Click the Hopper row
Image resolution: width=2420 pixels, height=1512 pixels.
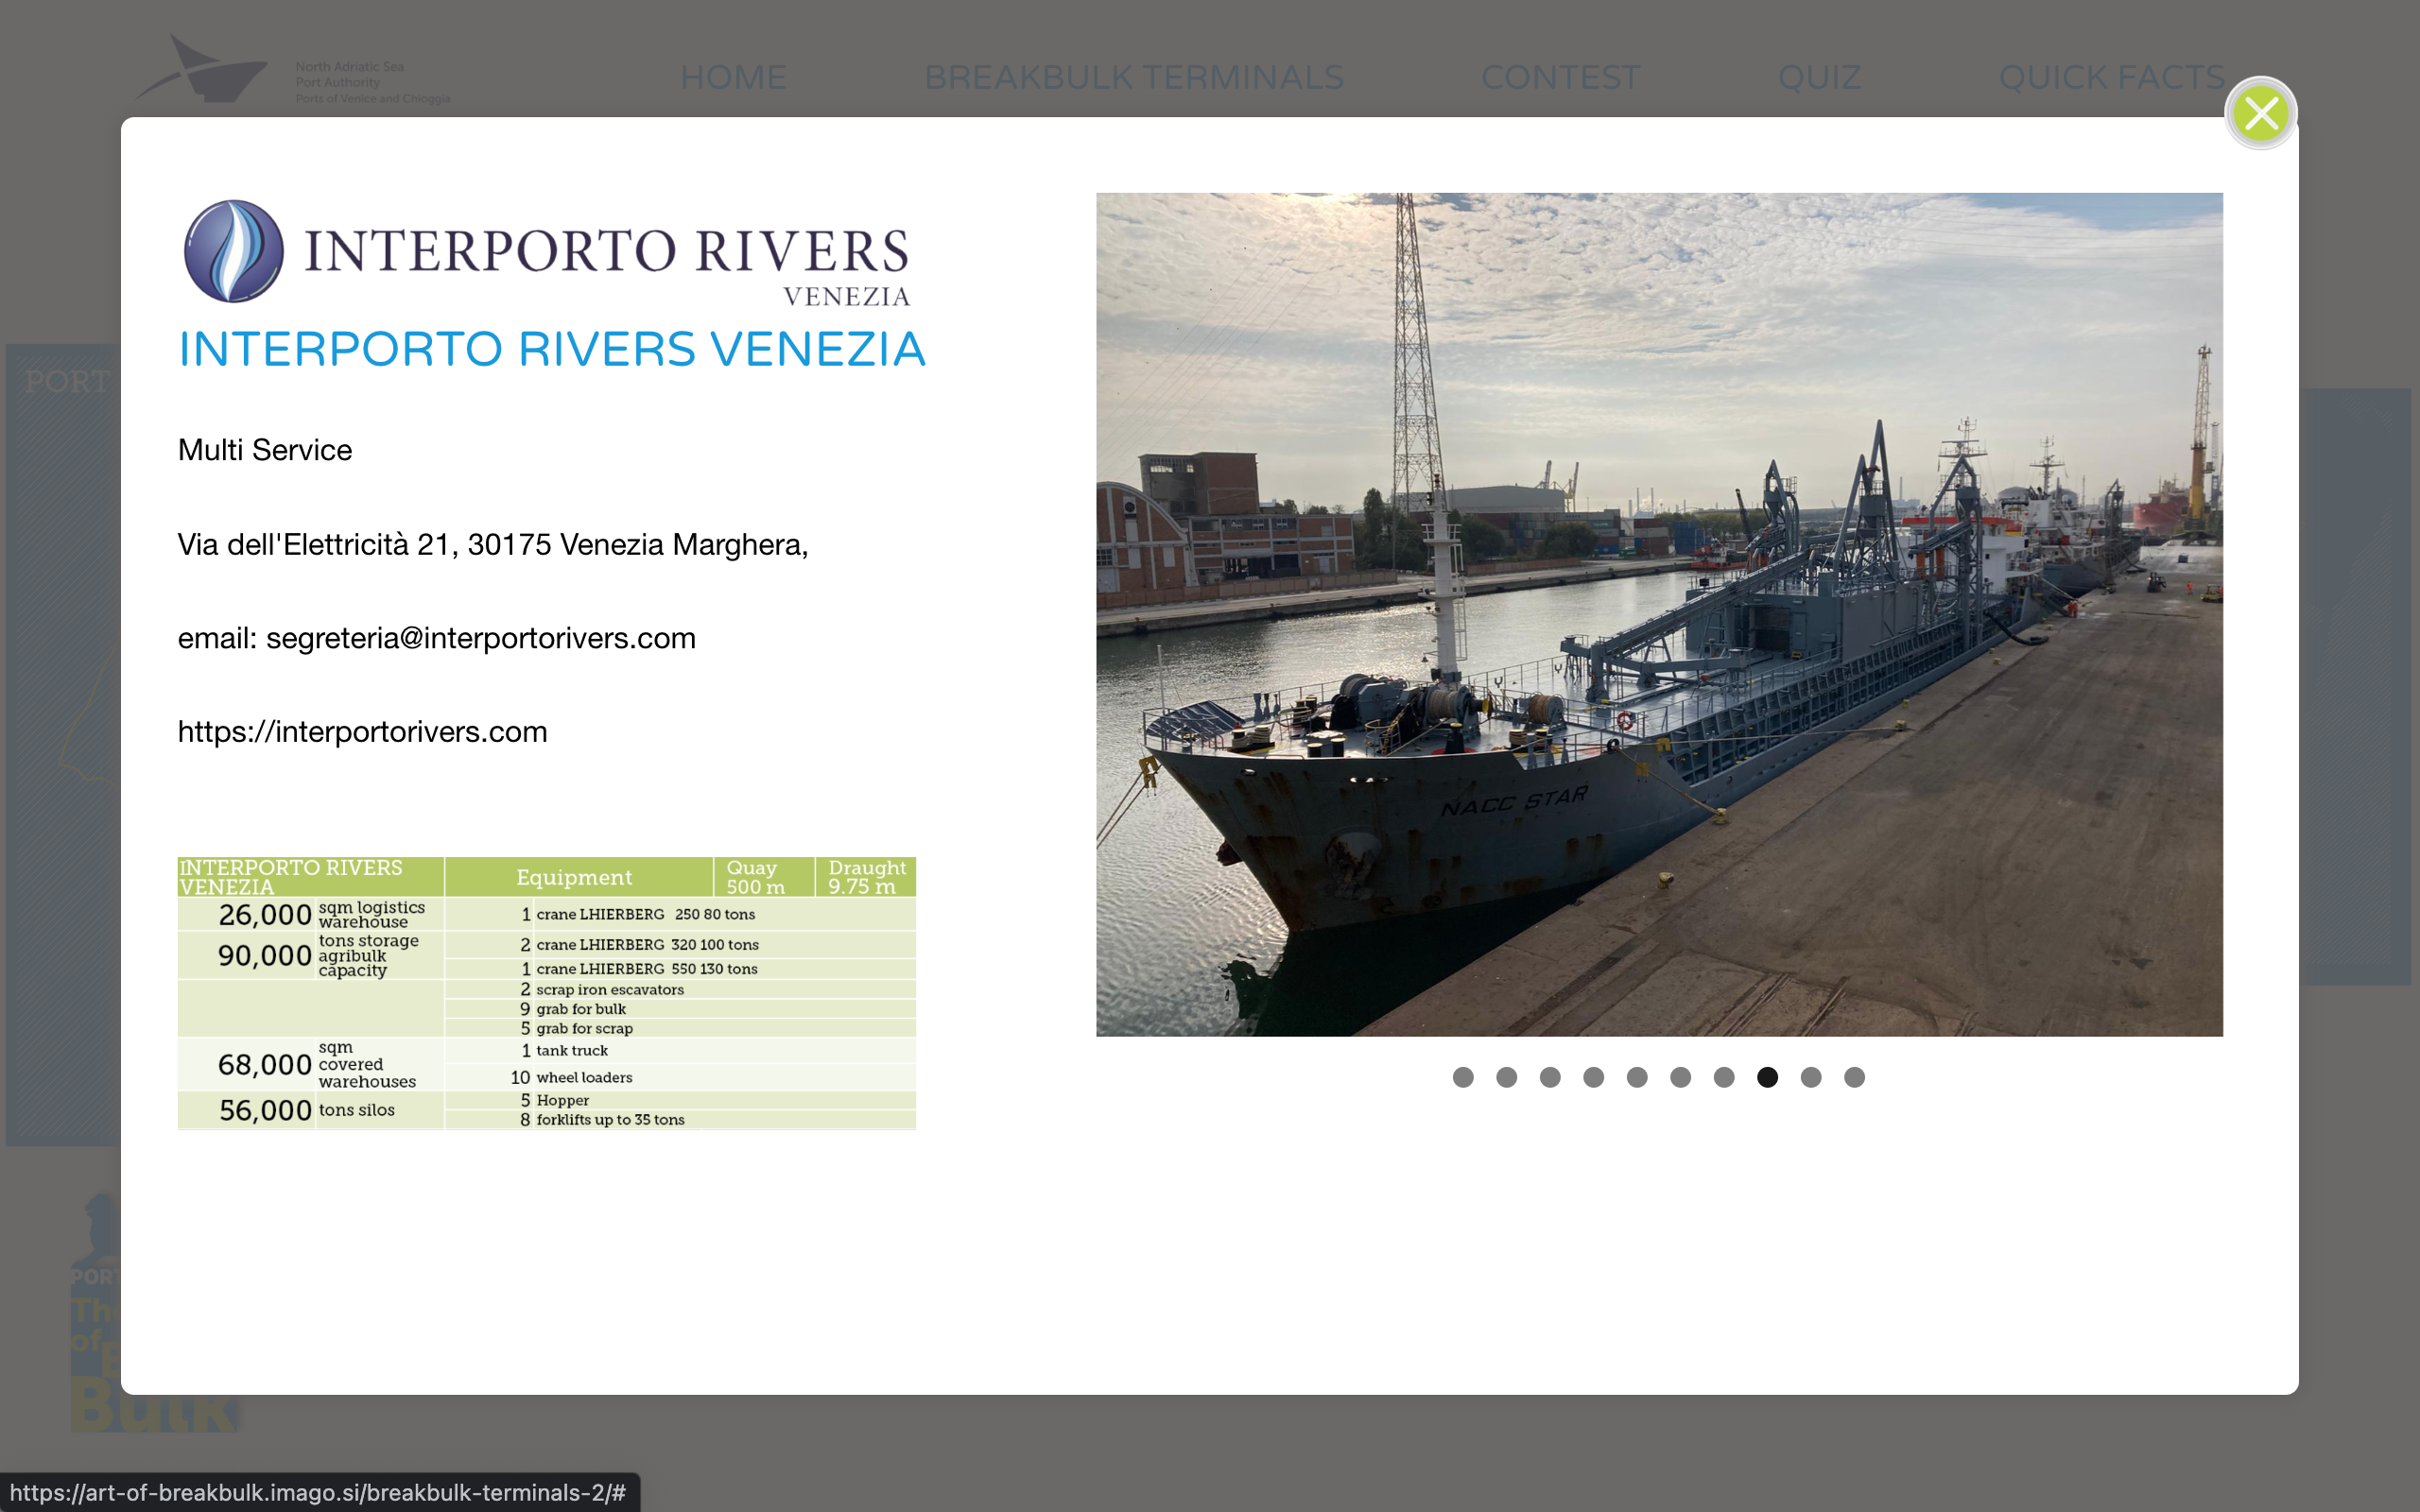pyautogui.click(x=680, y=1100)
